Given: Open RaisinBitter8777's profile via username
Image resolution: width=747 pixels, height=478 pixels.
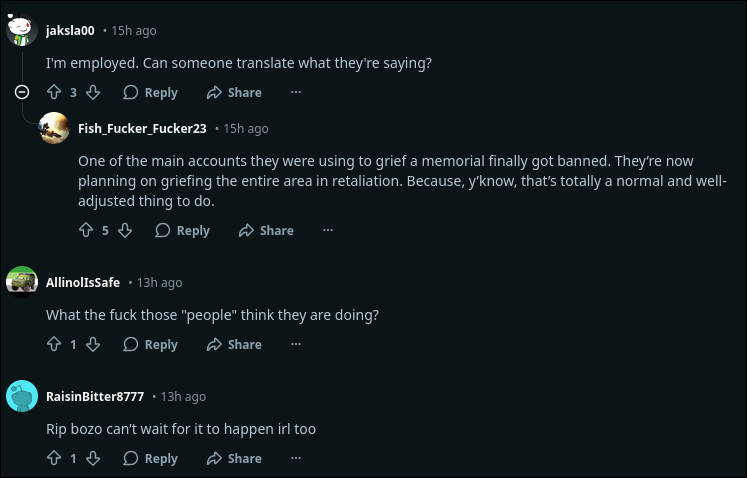Looking at the screenshot, I should point(95,396).
